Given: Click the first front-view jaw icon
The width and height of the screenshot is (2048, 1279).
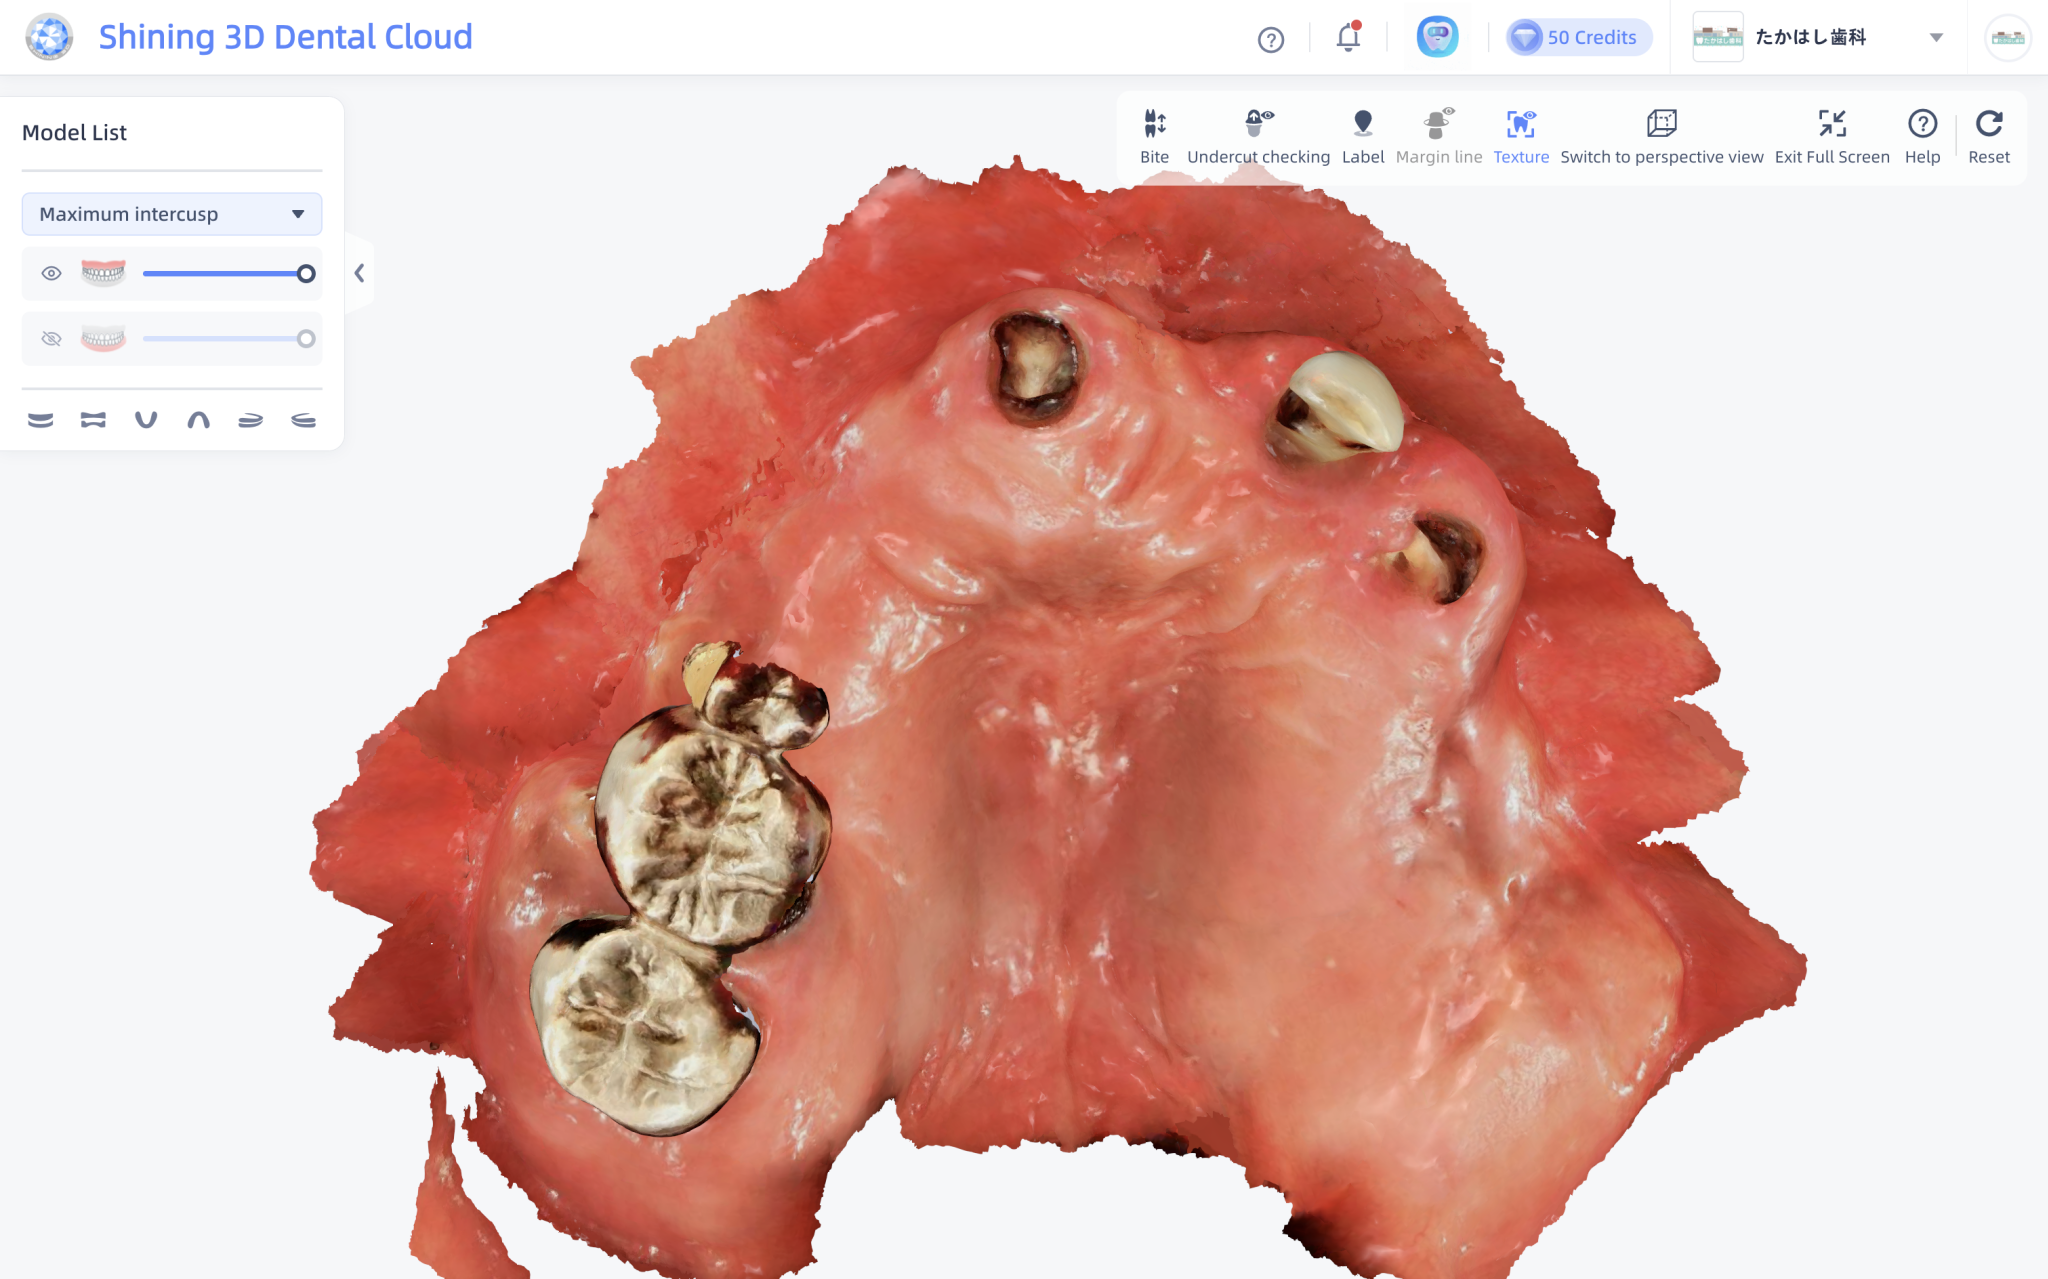Looking at the screenshot, I should tap(41, 420).
